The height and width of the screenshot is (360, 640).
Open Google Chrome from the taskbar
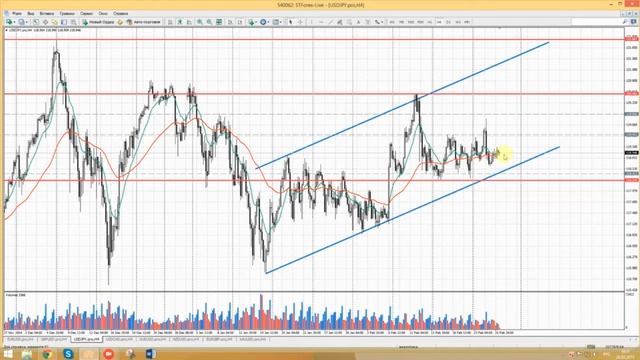pos(47,354)
